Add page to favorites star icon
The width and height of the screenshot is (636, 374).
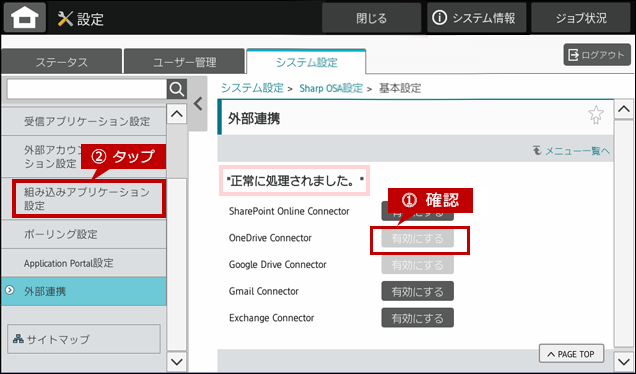596,115
